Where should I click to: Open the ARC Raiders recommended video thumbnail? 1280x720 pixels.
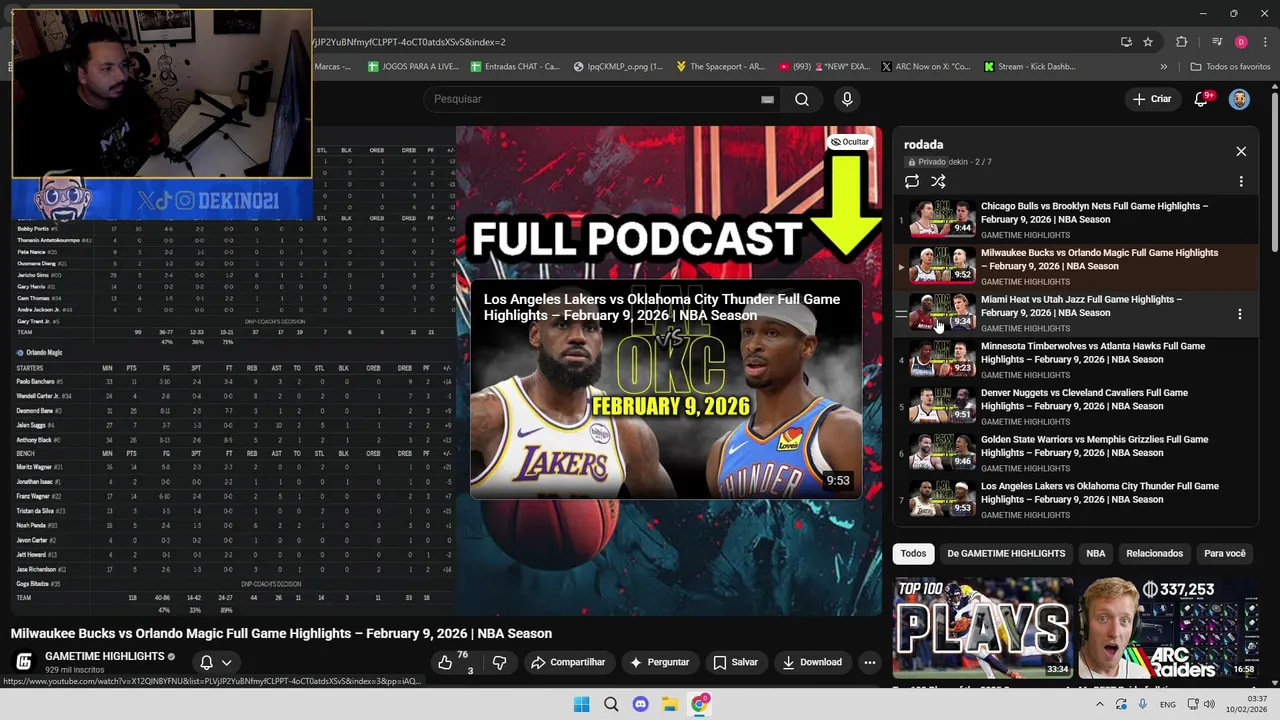[1168, 627]
